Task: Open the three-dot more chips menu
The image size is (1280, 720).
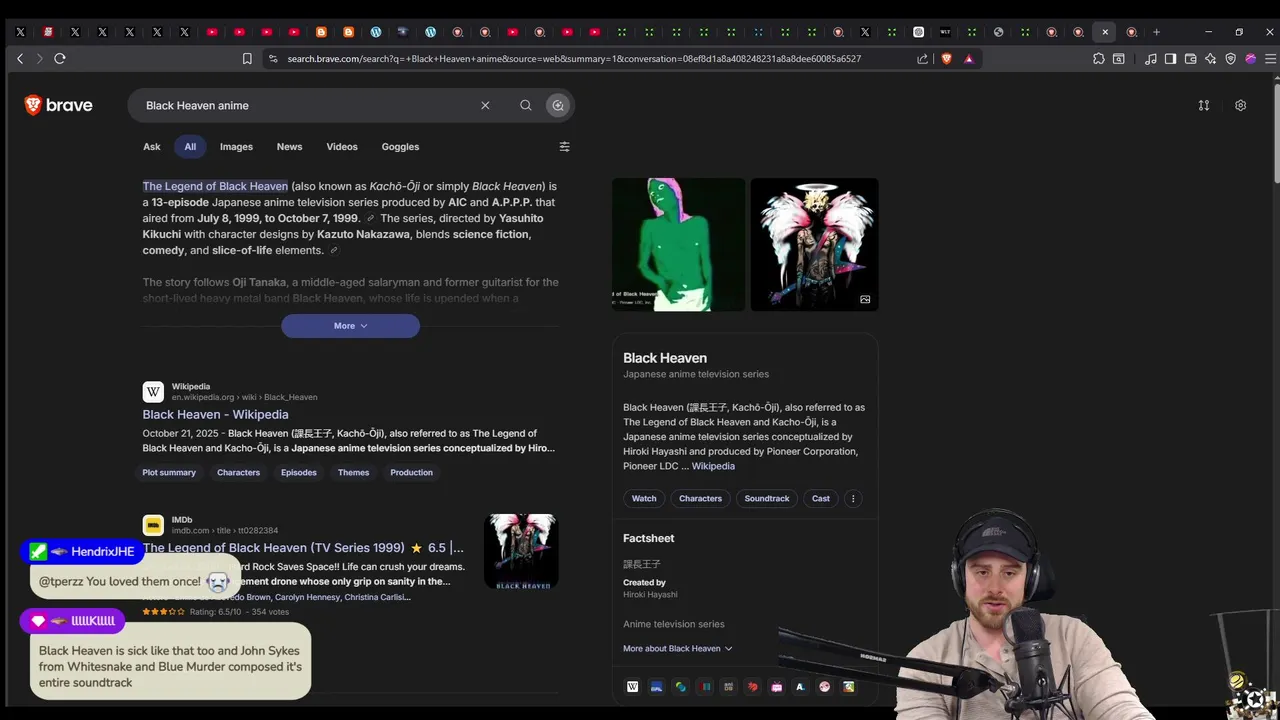Action: [x=853, y=498]
